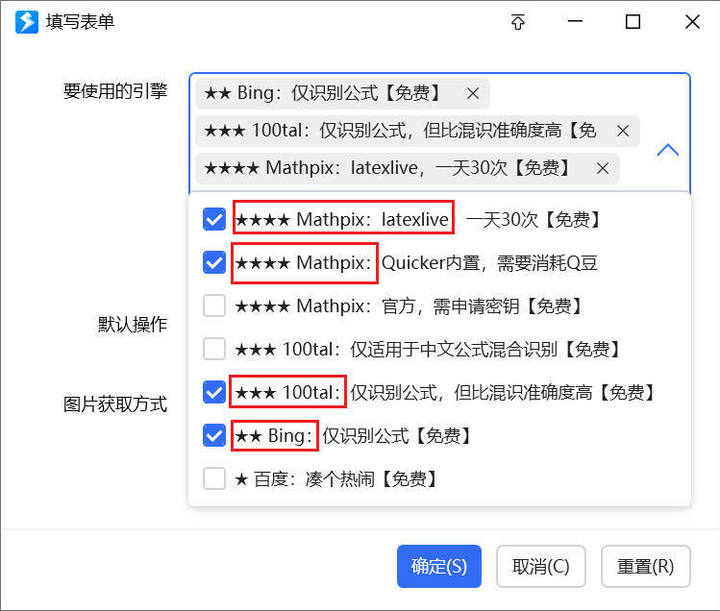
Task: Click the 取消(C) button
Action: pos(541,566)
